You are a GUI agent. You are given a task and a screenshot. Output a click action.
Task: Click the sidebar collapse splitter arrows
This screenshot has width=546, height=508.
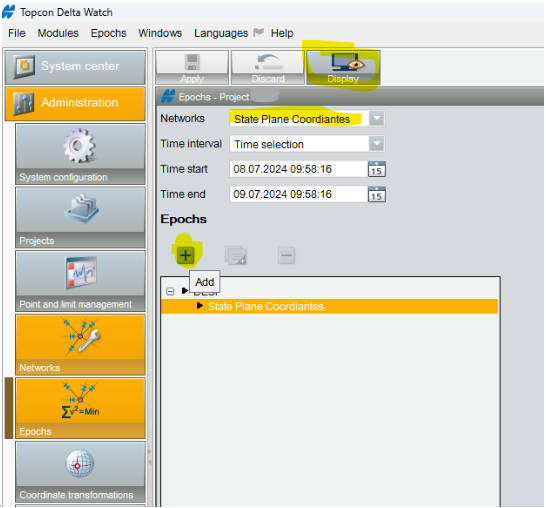tap(150, 457)
